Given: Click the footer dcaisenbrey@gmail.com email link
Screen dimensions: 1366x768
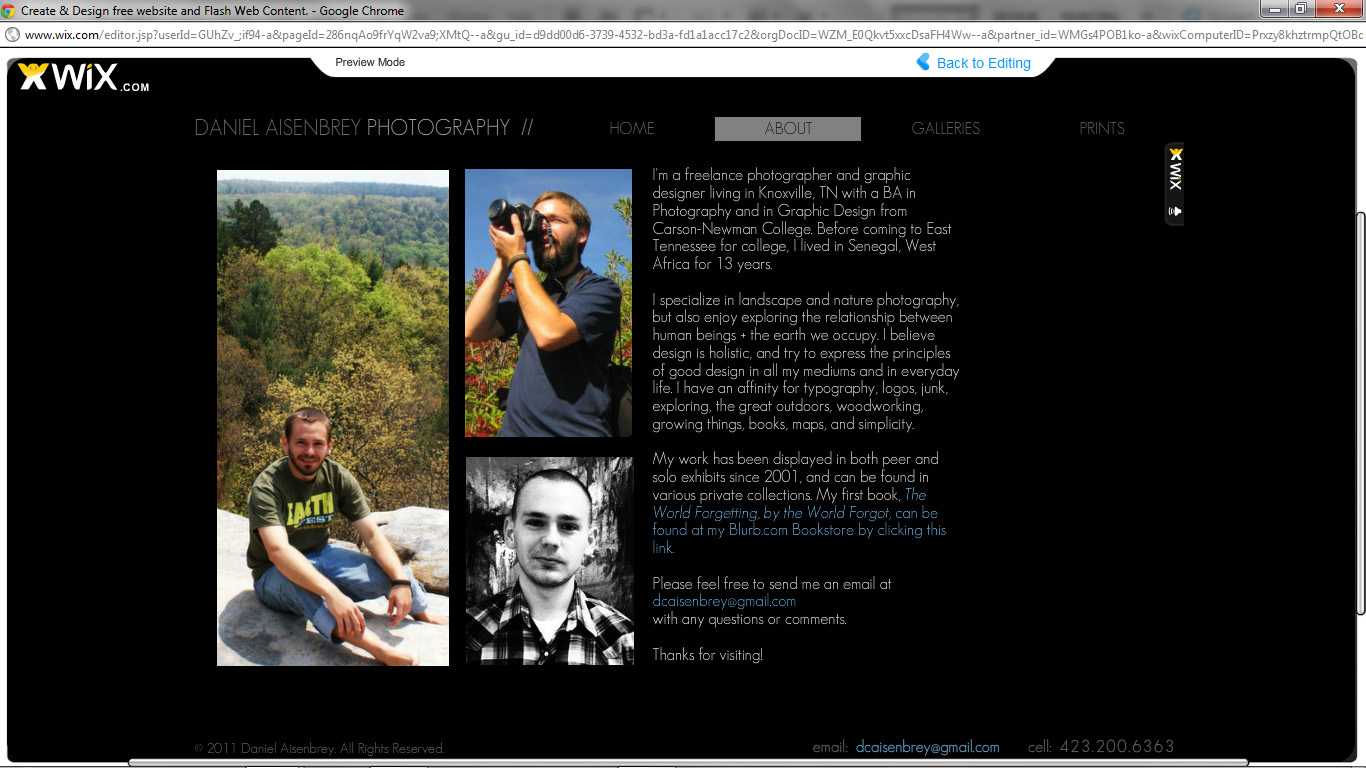Looking at the screenshot, I should point(928,747).
